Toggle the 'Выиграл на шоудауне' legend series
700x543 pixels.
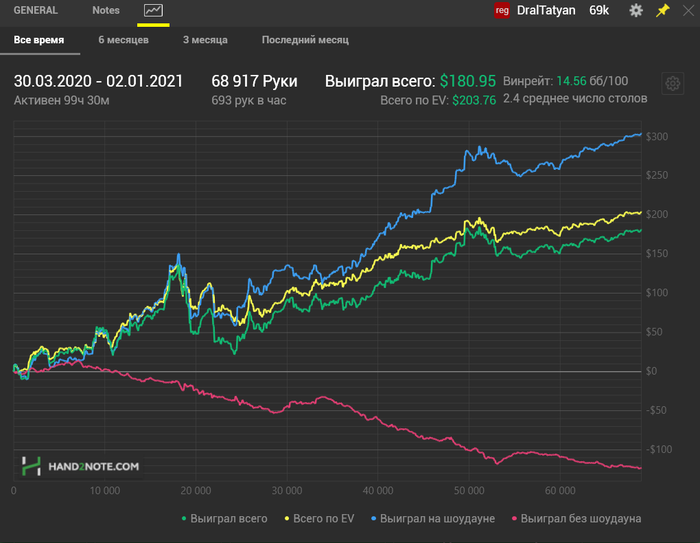click(x=433, y=518)
